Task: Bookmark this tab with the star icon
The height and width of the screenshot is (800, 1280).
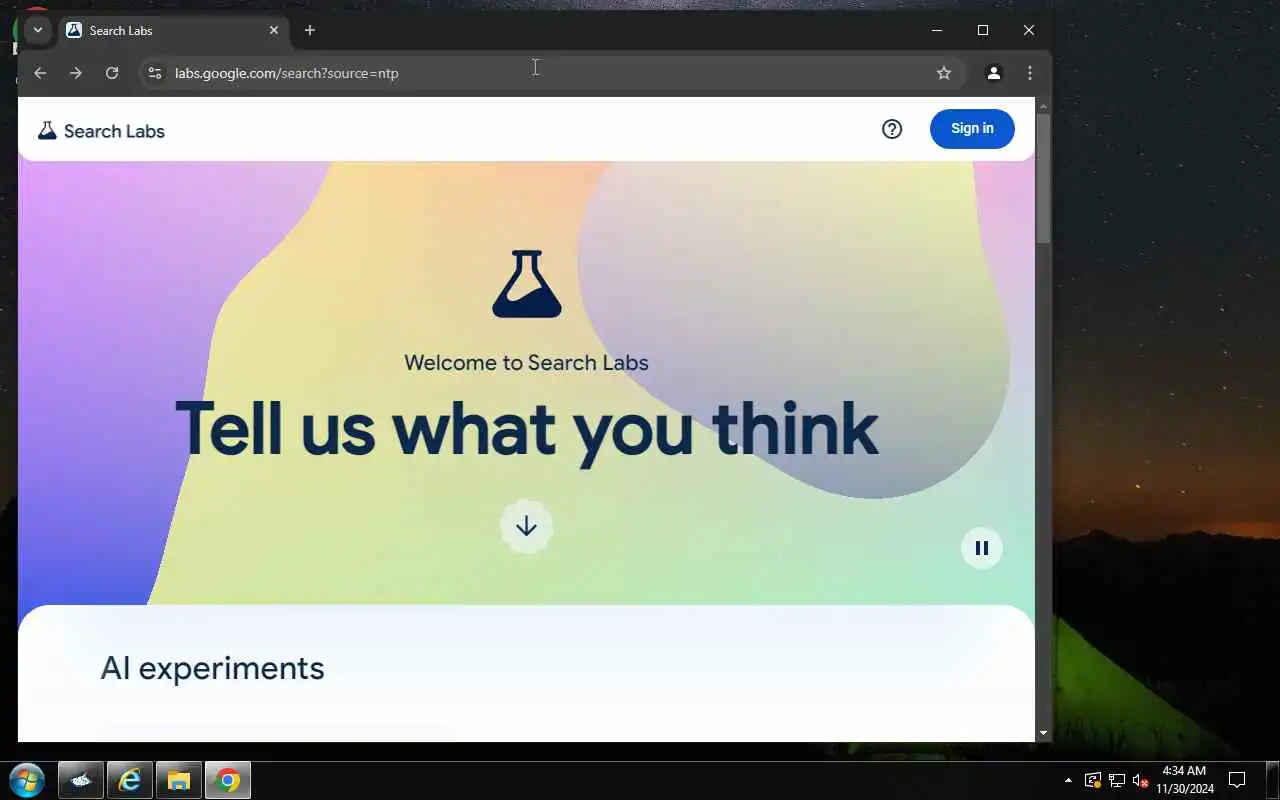Action: (944, 73)
